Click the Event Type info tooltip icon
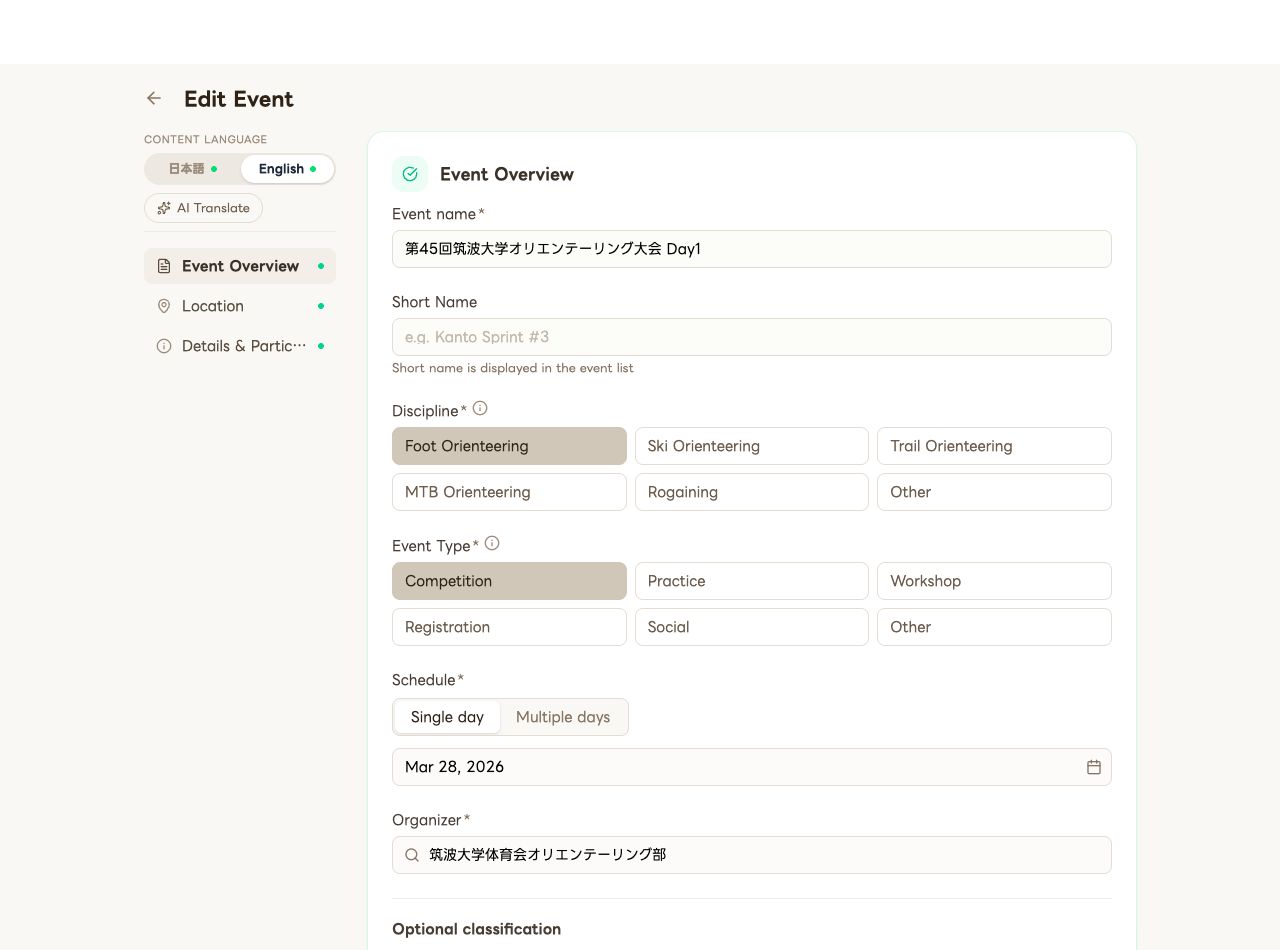The height and width of the screenshot is (950, 1280). (x=491, y=542)
